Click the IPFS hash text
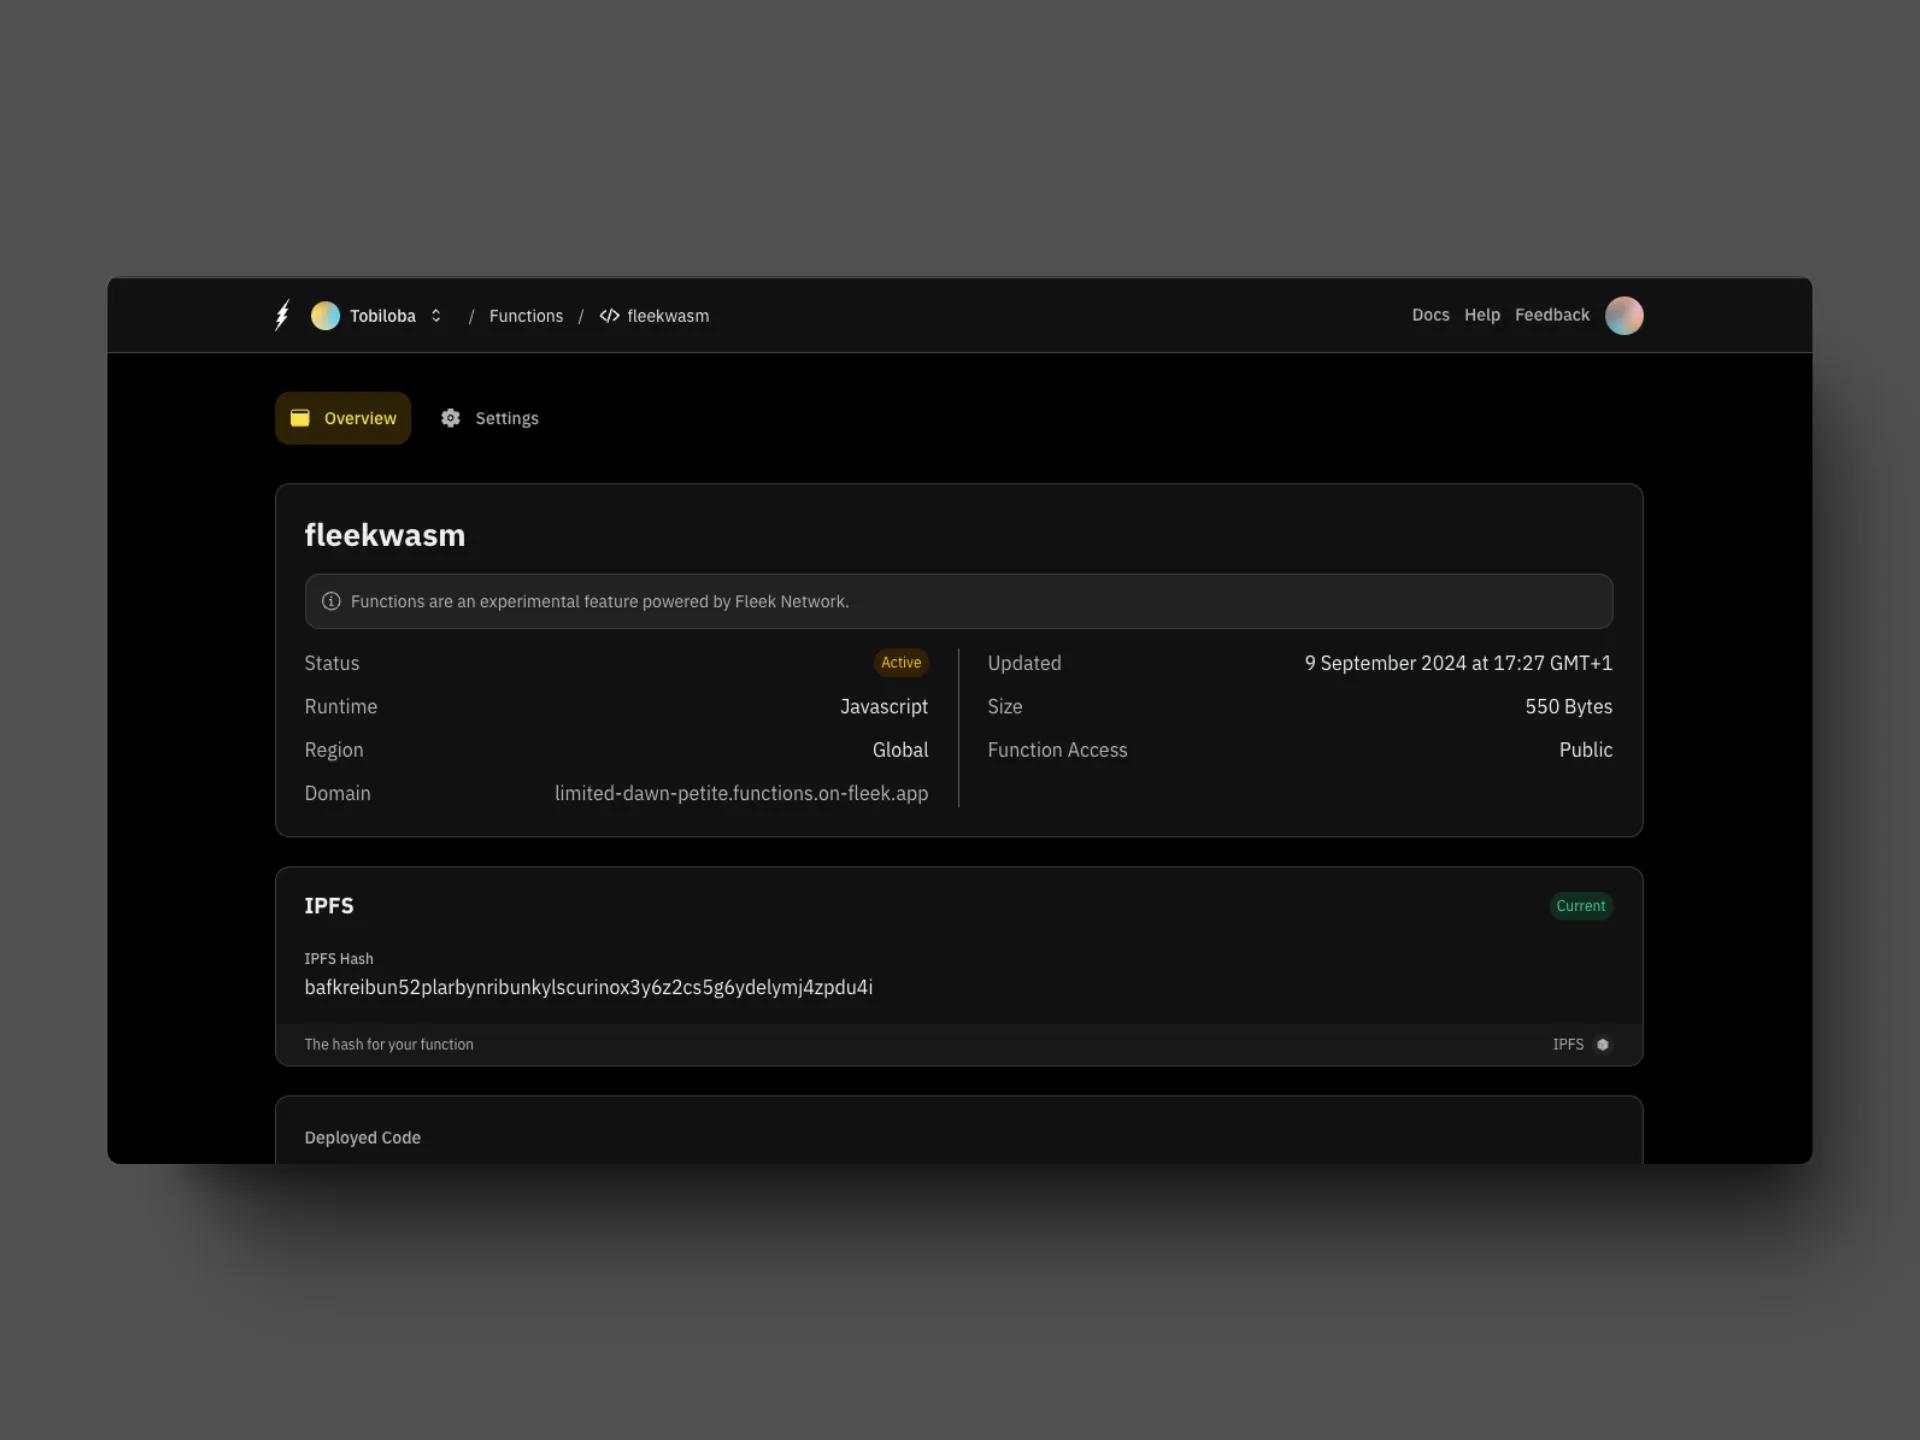 pyautogui.click(x=588, y=987)
